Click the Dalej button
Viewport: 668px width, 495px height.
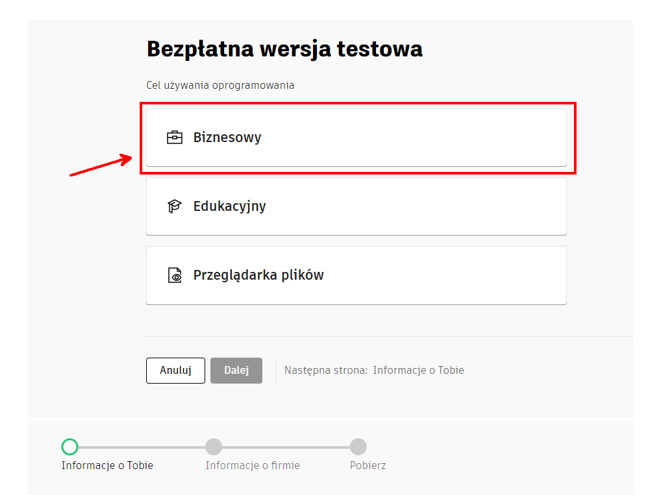[236, 370]
